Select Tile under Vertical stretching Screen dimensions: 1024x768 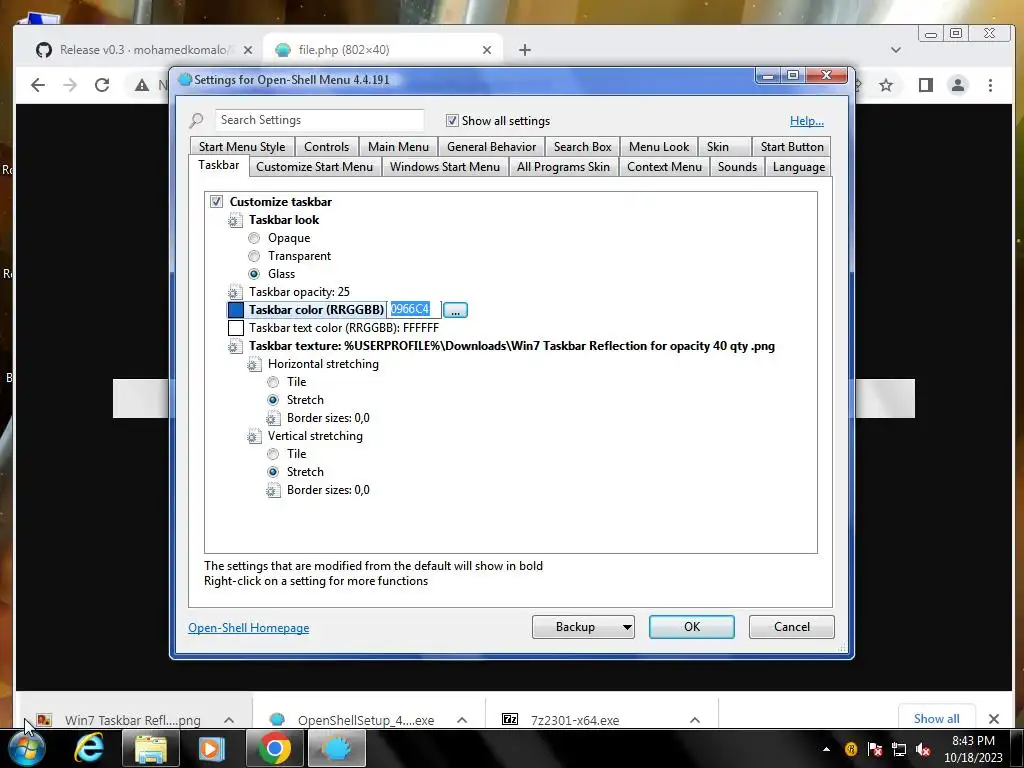(273, 454)
